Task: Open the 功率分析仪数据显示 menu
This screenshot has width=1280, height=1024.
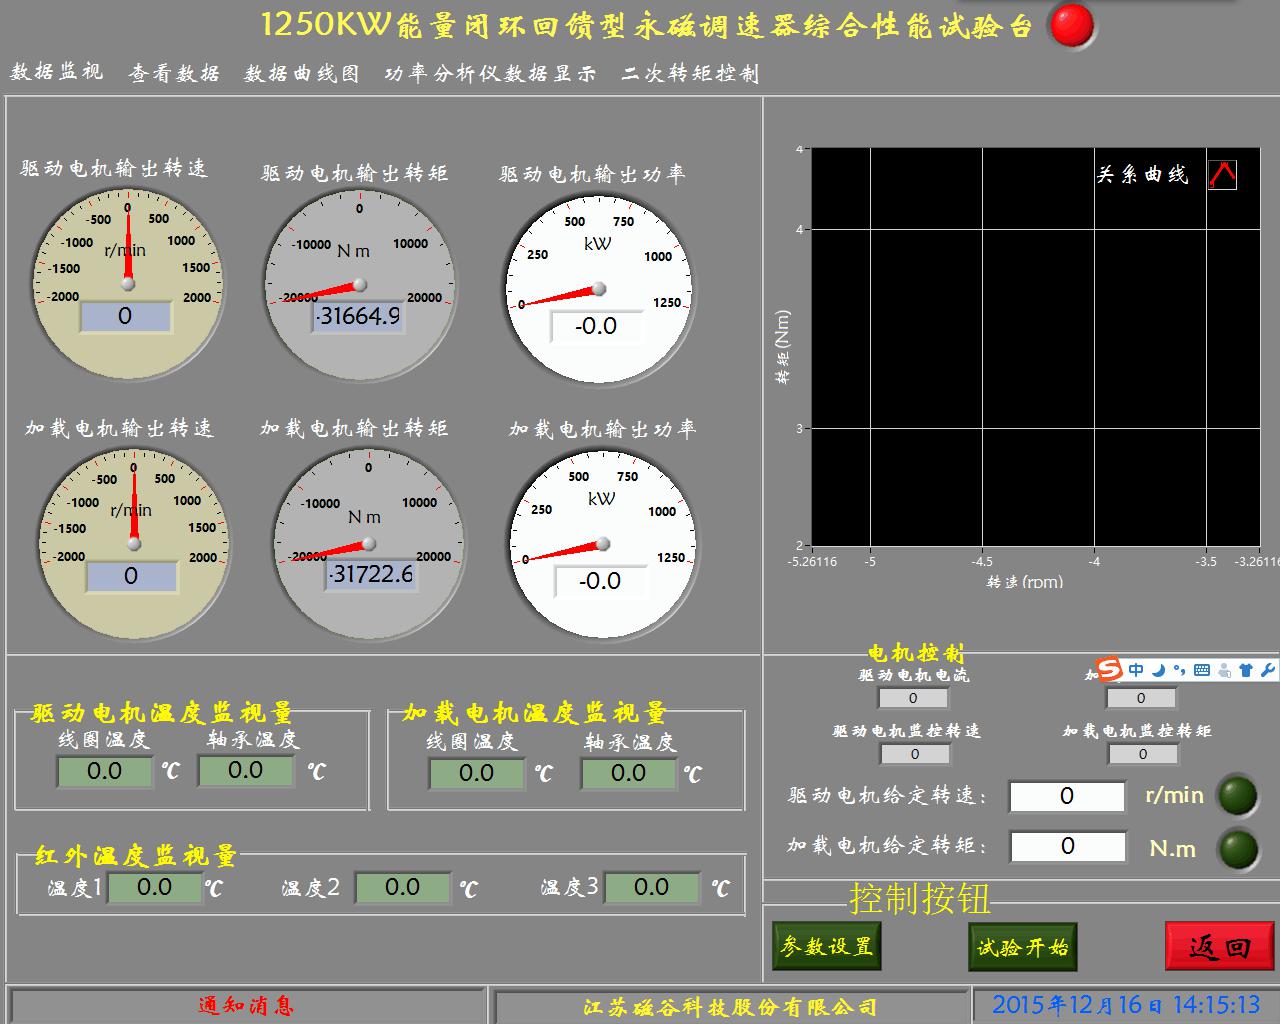Action: (490, 73)
